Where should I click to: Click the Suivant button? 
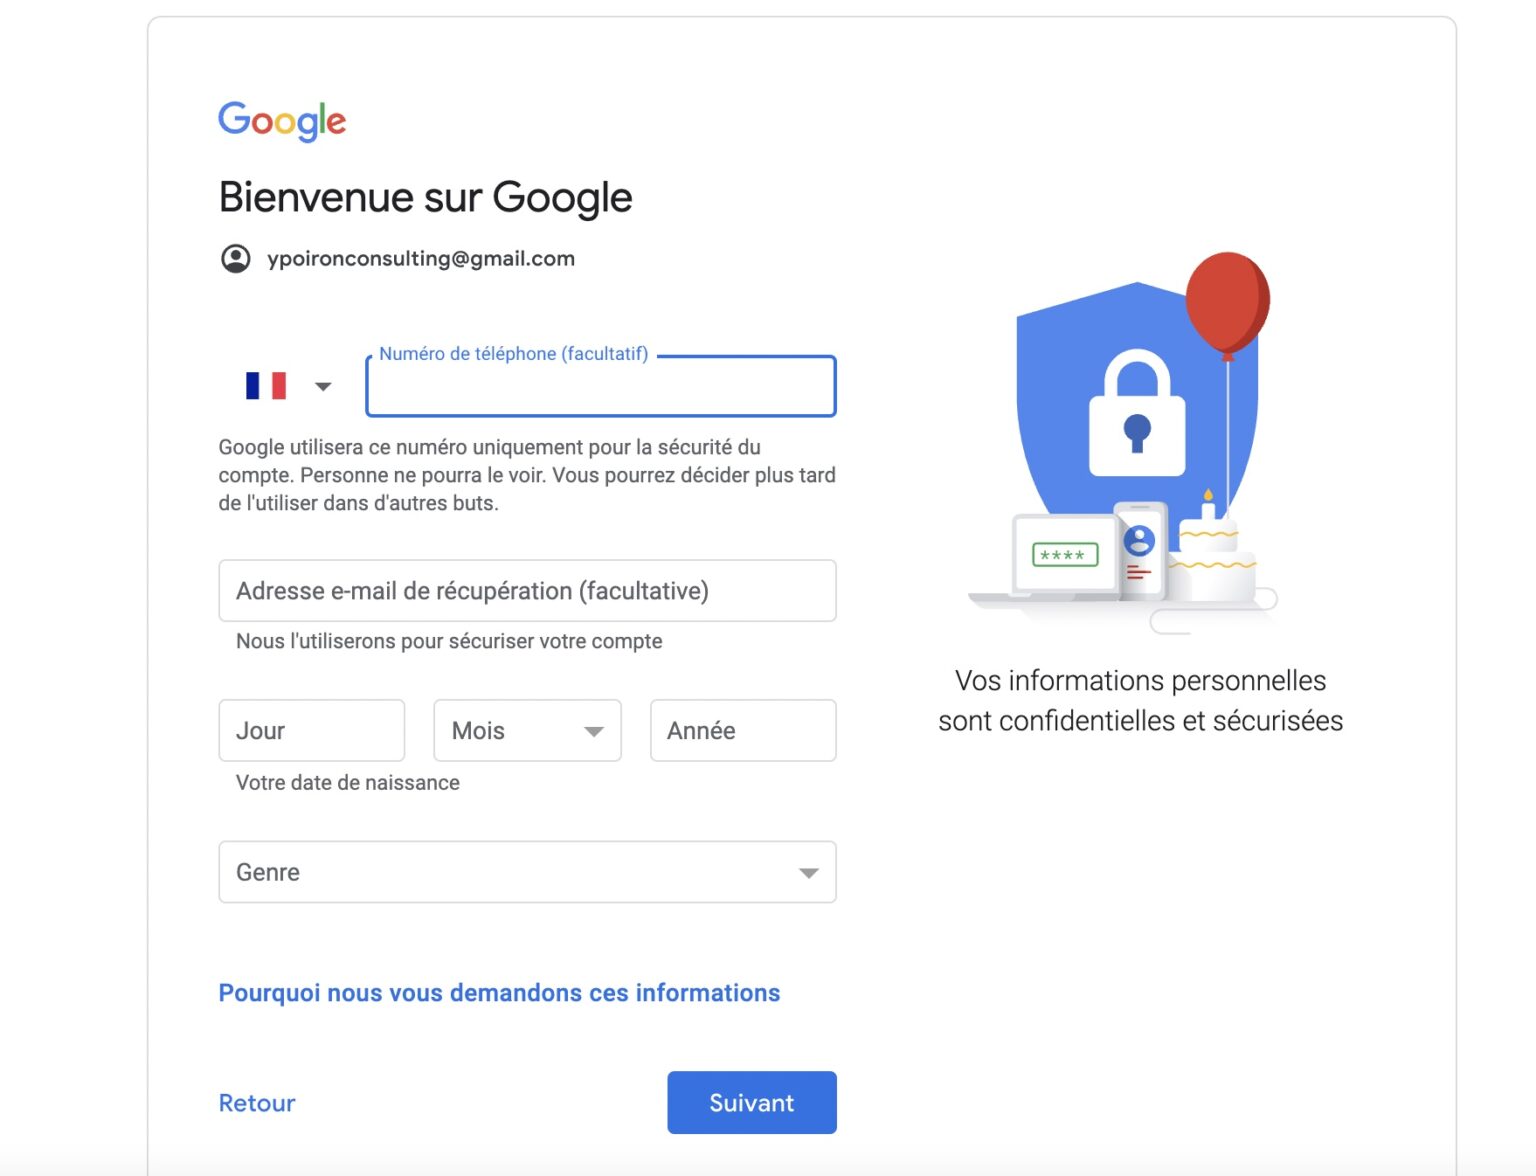tap(751, 1102)
